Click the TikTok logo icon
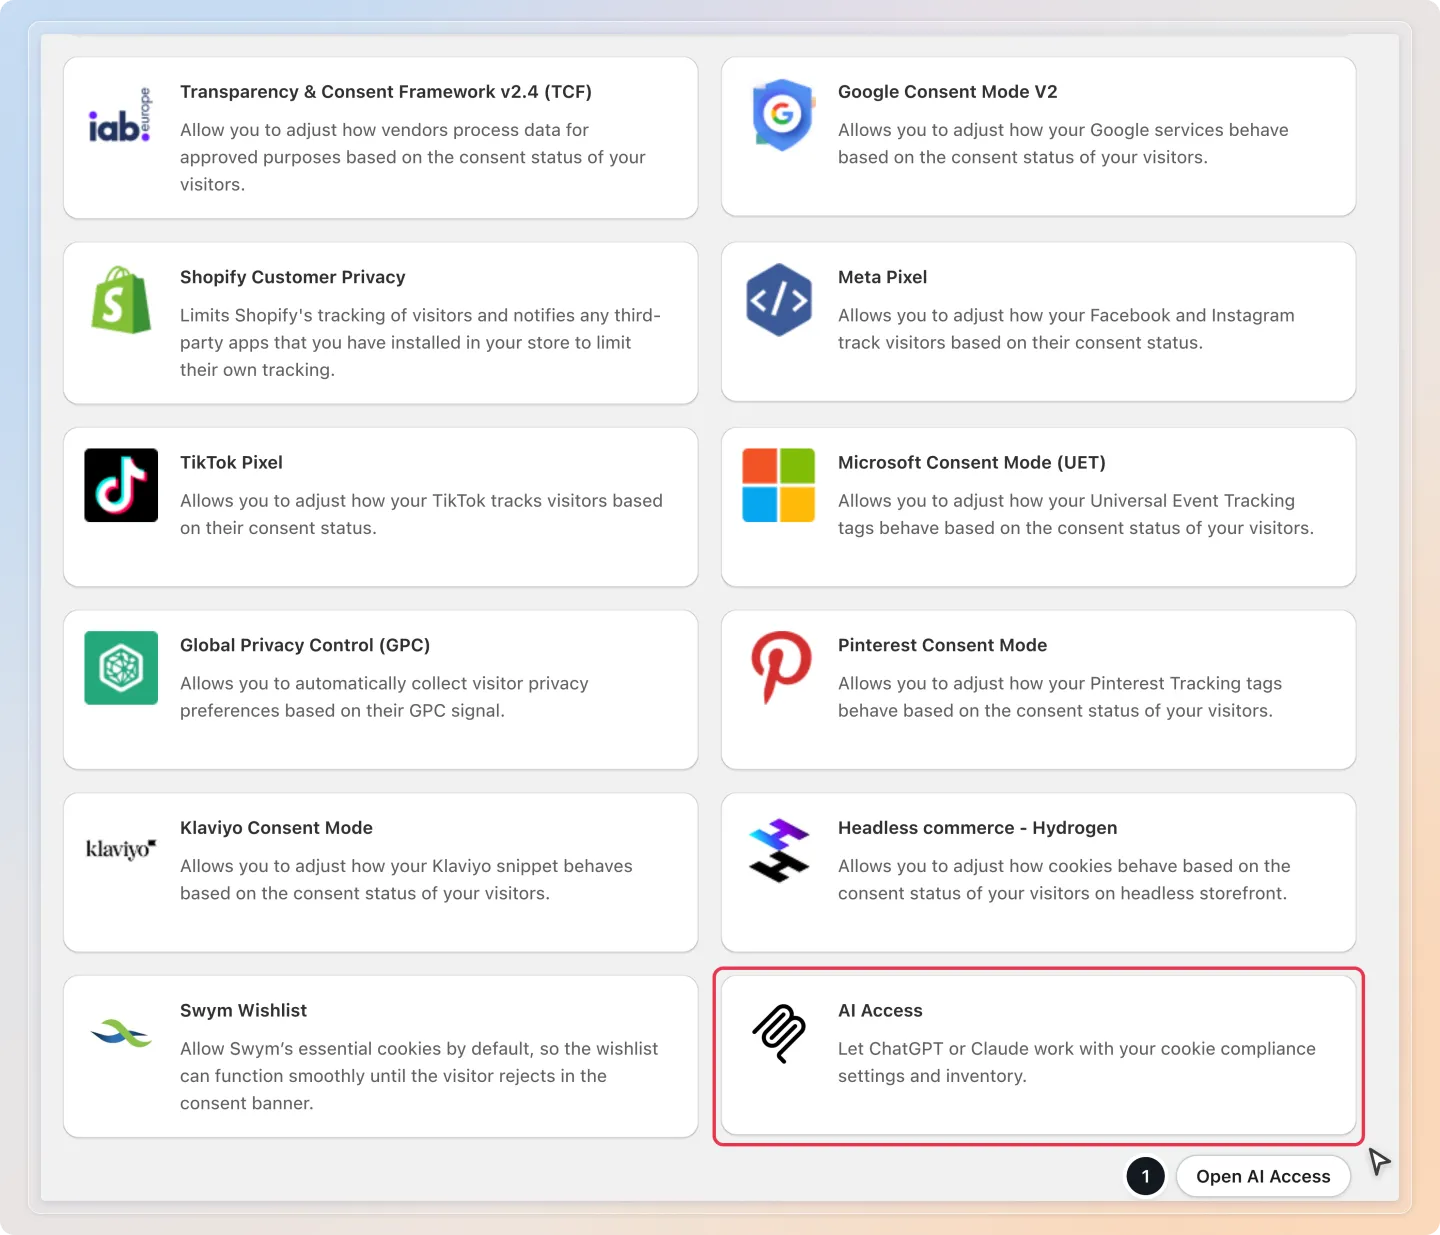 (x=121, y=485)
